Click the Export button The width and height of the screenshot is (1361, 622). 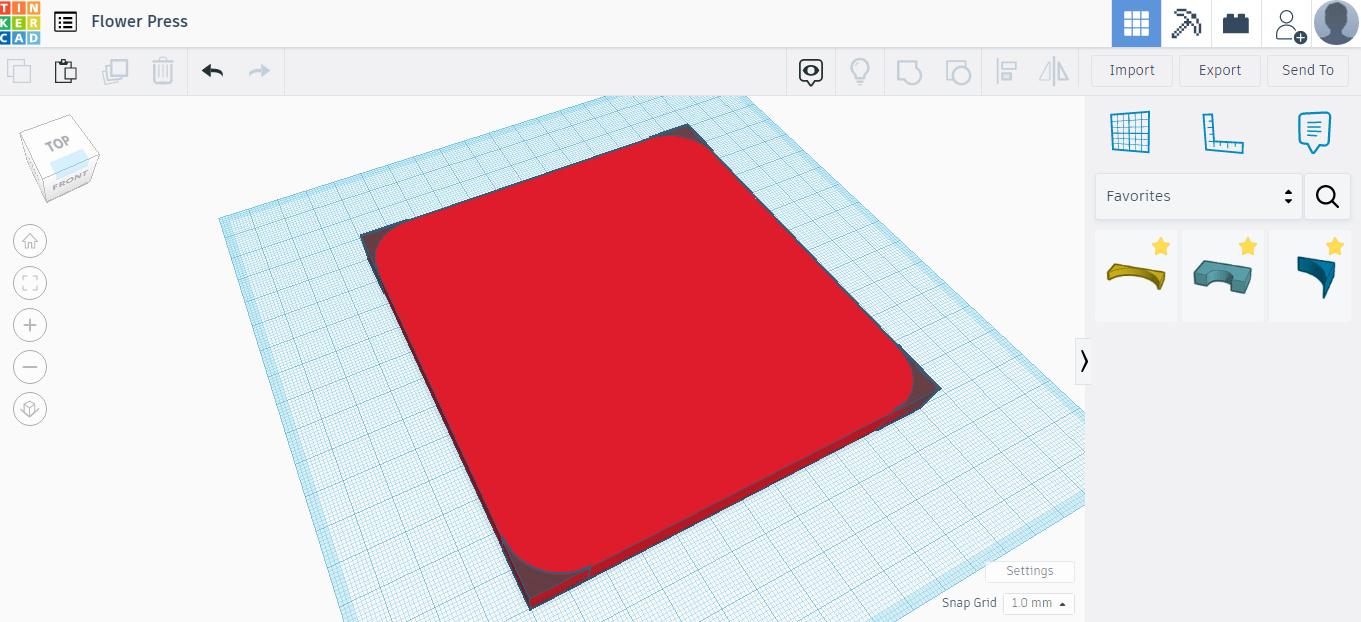[1220, 70]
